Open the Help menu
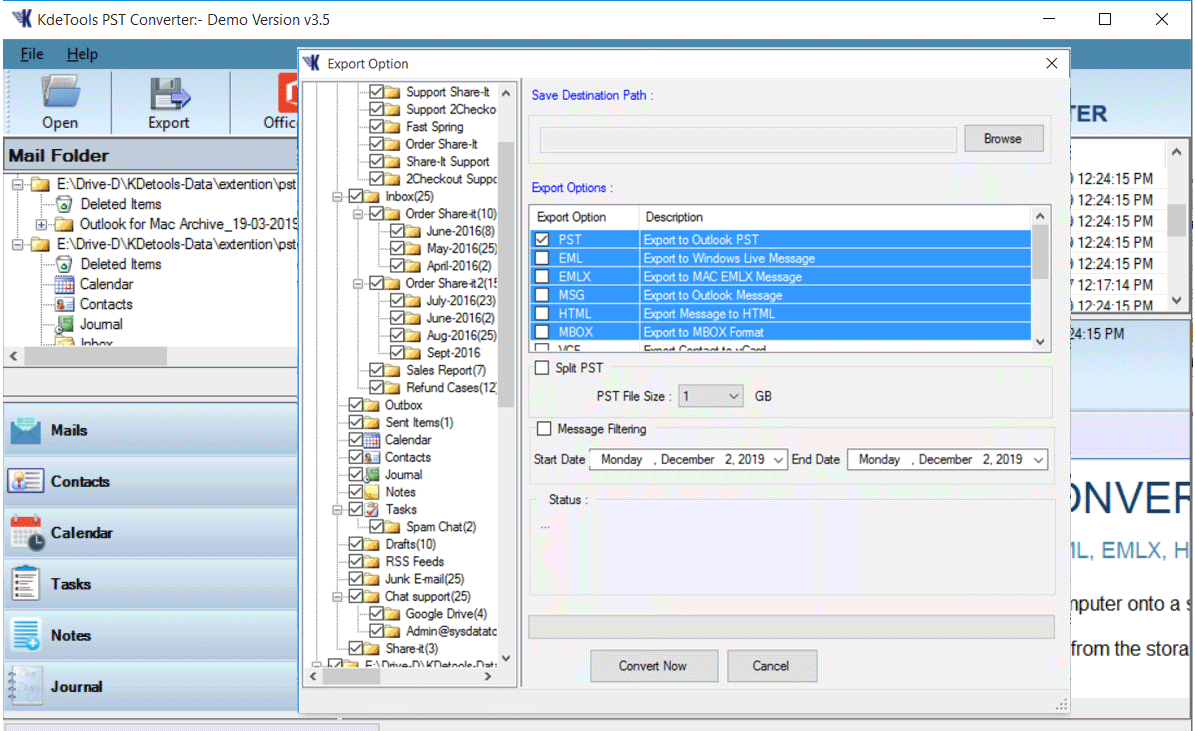 (82, 54)
